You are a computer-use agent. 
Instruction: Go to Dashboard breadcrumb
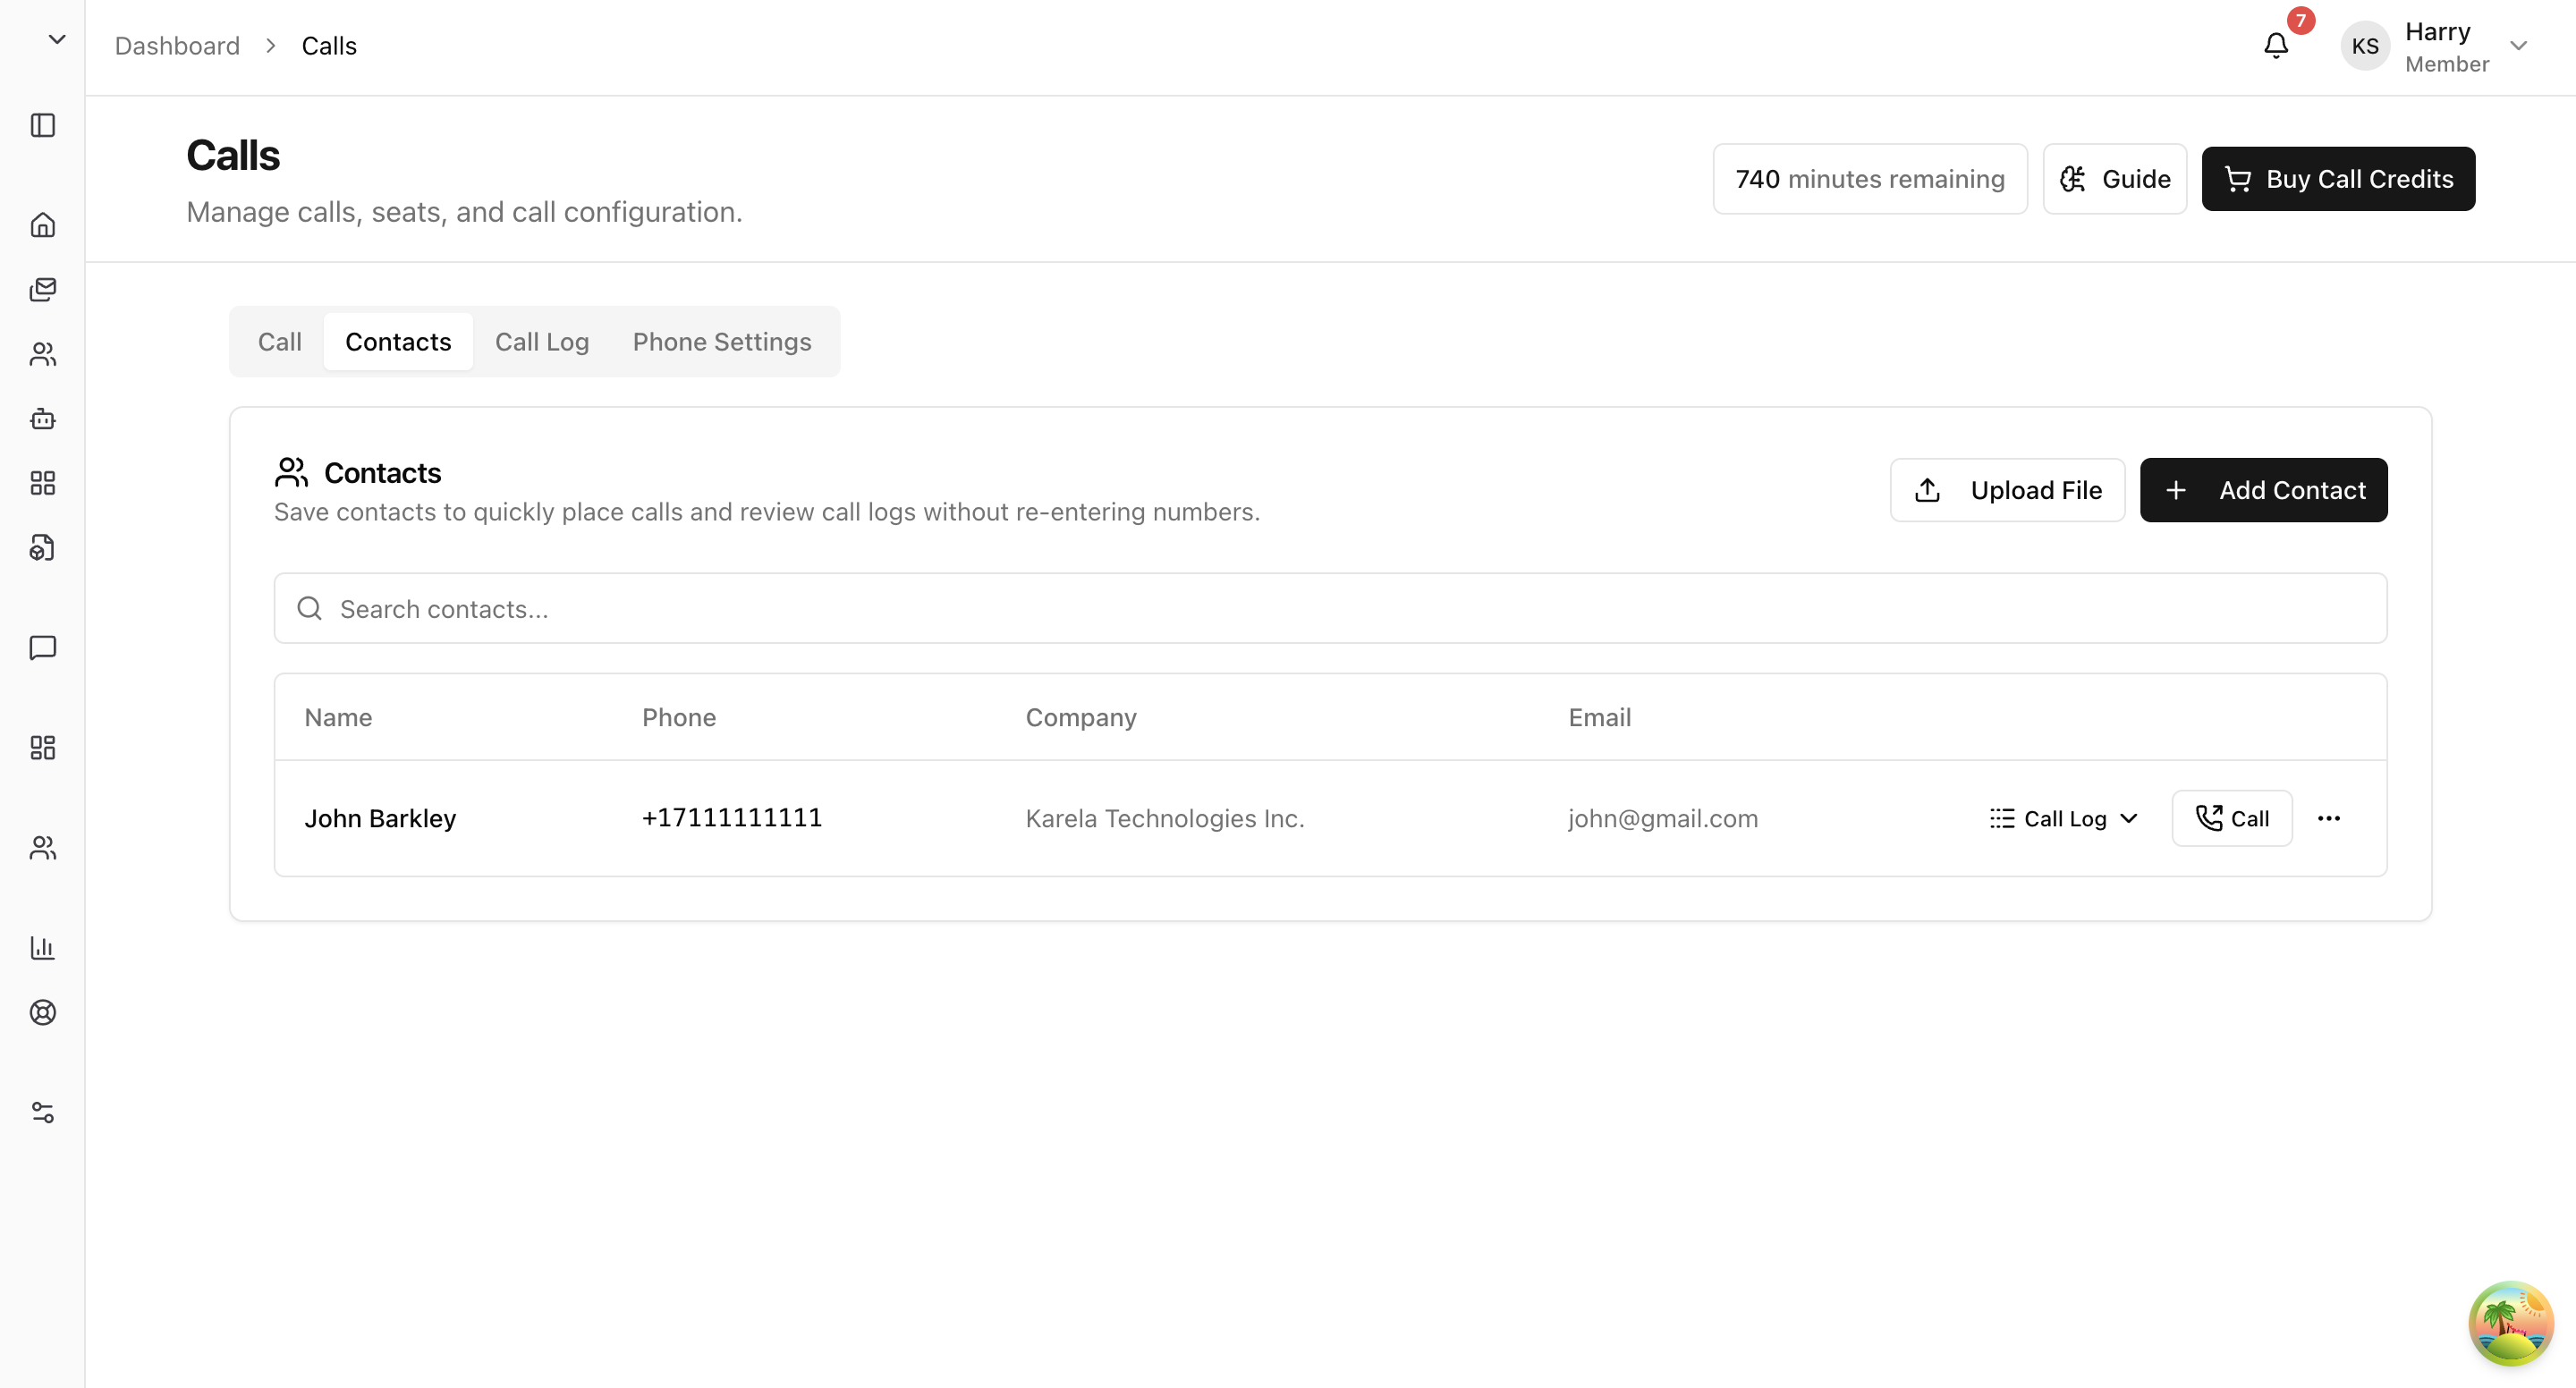tap(177, 46)
